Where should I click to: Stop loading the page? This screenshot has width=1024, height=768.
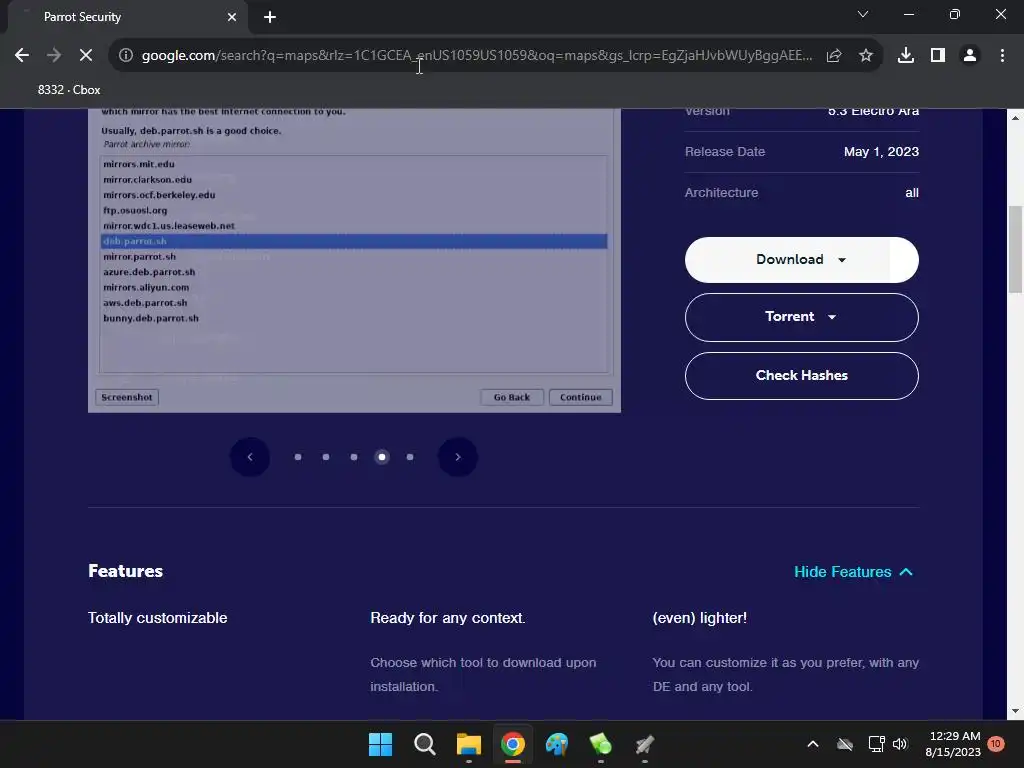pyautogui.click(x=86, y=56)
